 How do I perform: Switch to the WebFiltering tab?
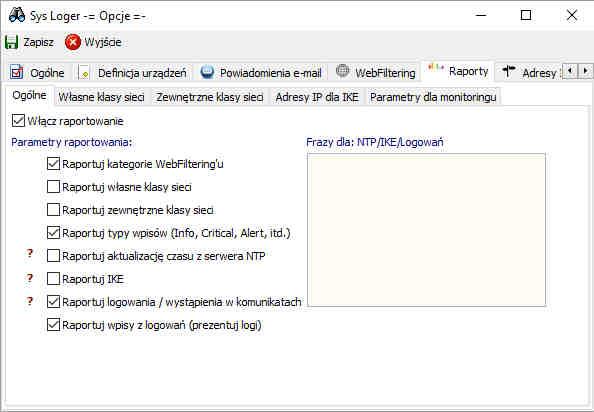pyautogui.click(x=376, y=72)
